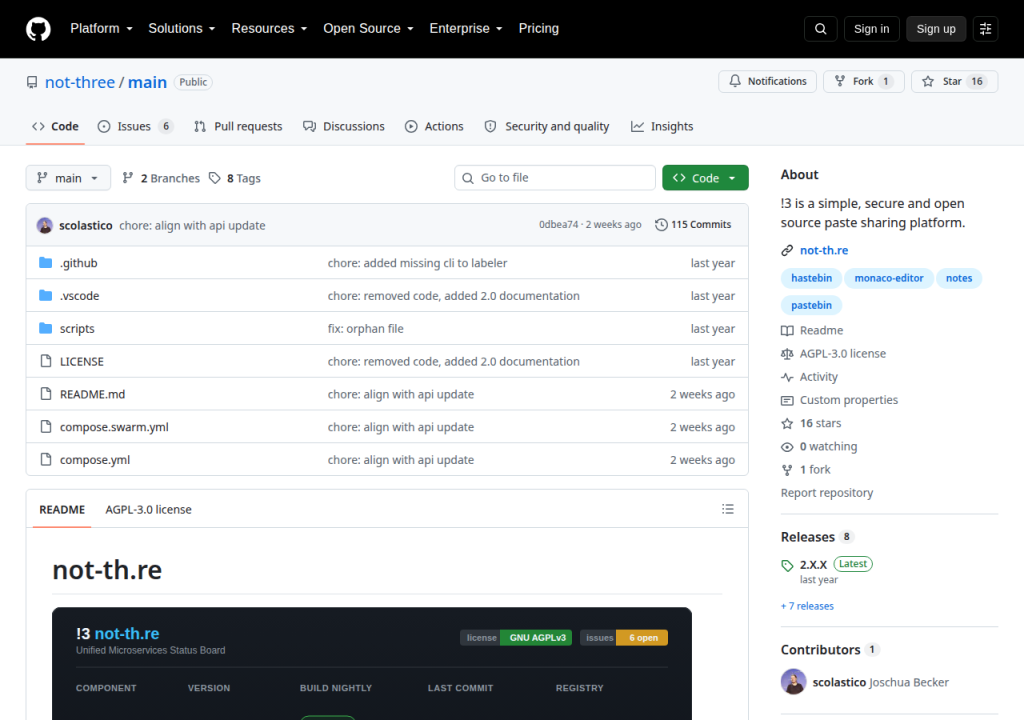Viewport: 1024px width, 720px height.
Task: Click the GNU AGPLv3 license badge
Action: click(517, 638)
